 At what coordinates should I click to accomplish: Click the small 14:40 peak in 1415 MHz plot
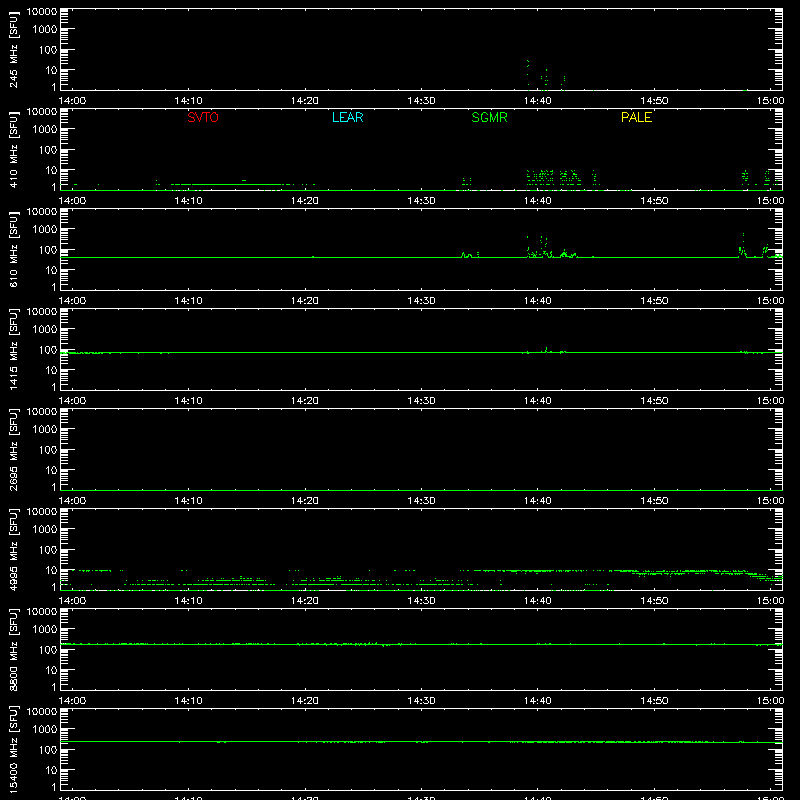[x=546, y=350]
